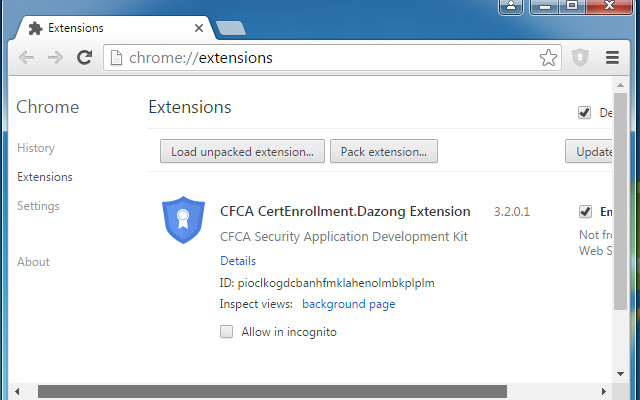Click the CFCA Security Application Development Kit description

pyautogui.click(x=344, y=237)
